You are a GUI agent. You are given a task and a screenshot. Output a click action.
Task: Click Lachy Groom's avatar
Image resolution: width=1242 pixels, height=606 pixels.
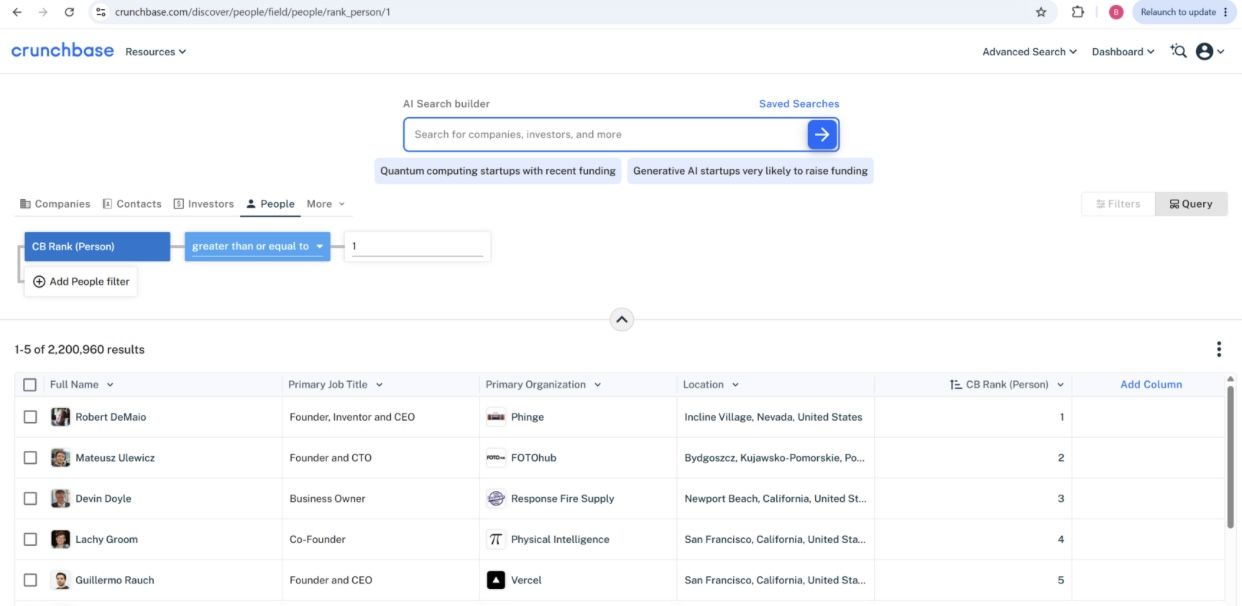[x=61, y=539]
